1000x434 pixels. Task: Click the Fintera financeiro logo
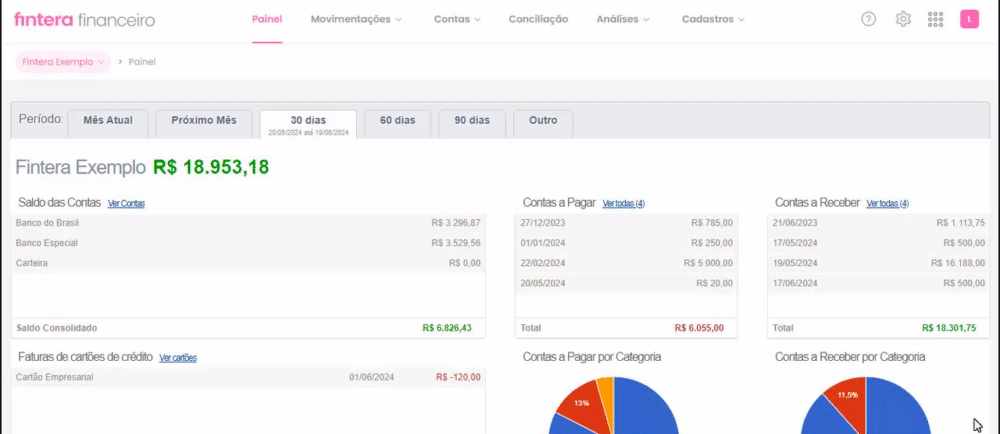pos(84,20)
